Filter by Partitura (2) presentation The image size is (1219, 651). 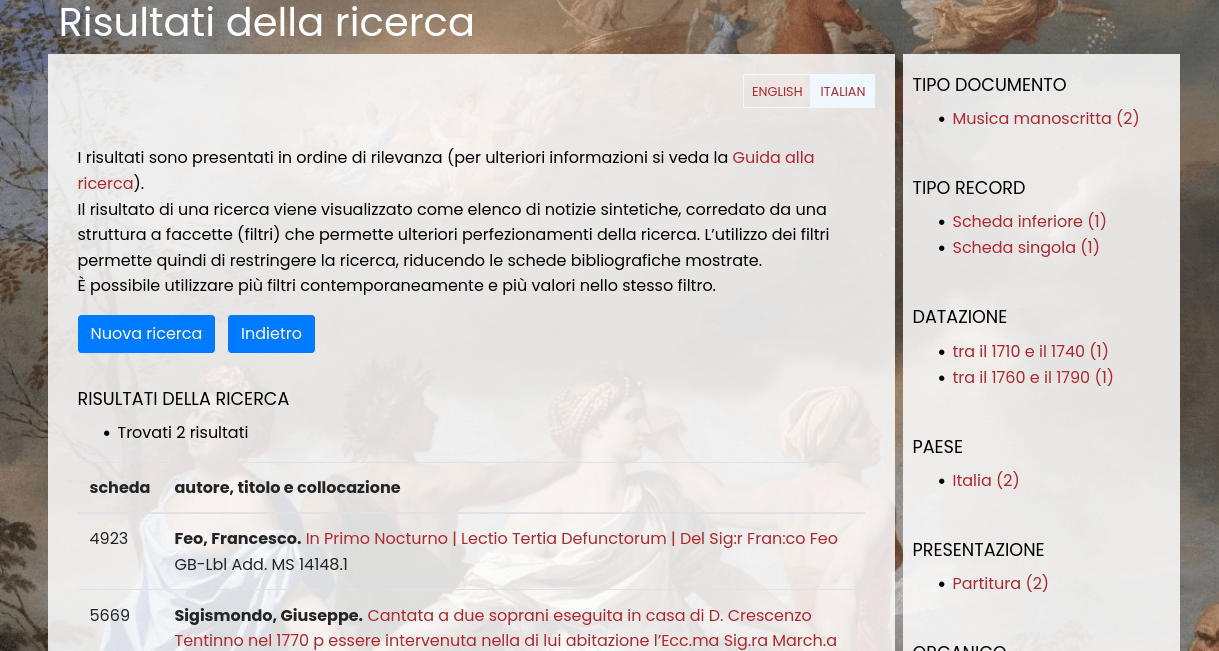(x=1000, y=583)
